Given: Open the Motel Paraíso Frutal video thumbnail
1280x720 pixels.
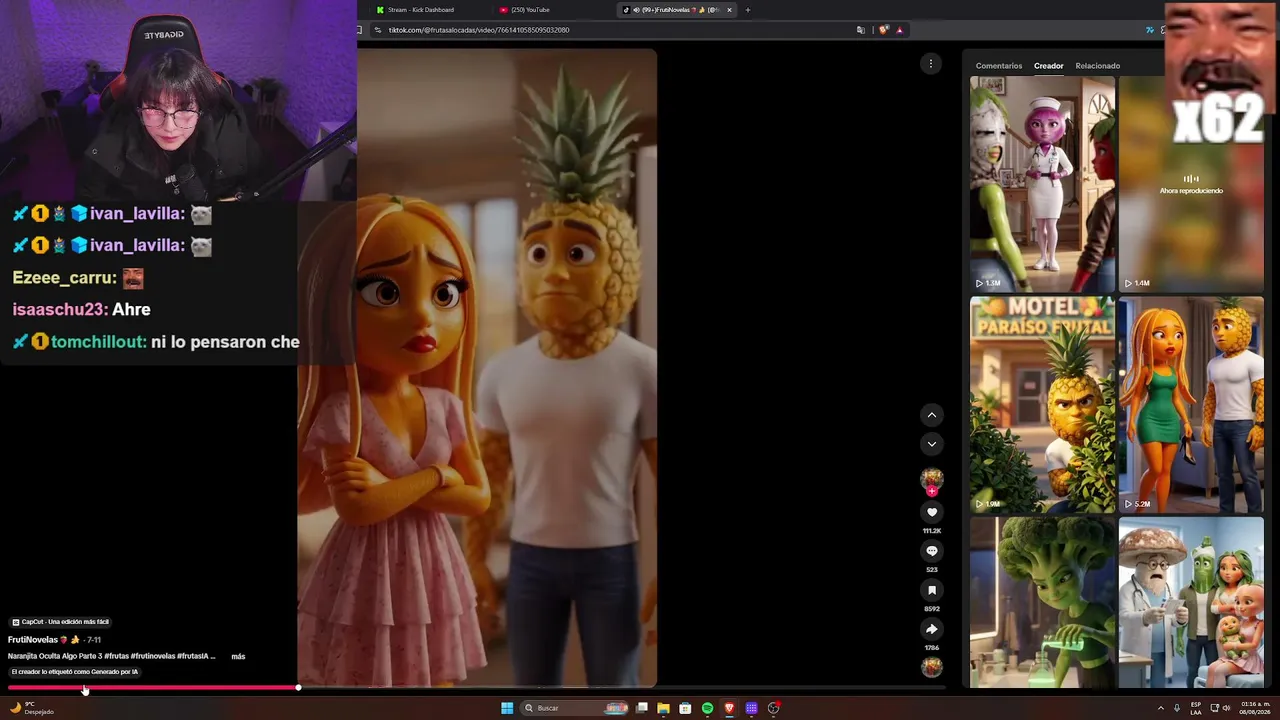Looking at the screenshot, I should [1042, 404].
